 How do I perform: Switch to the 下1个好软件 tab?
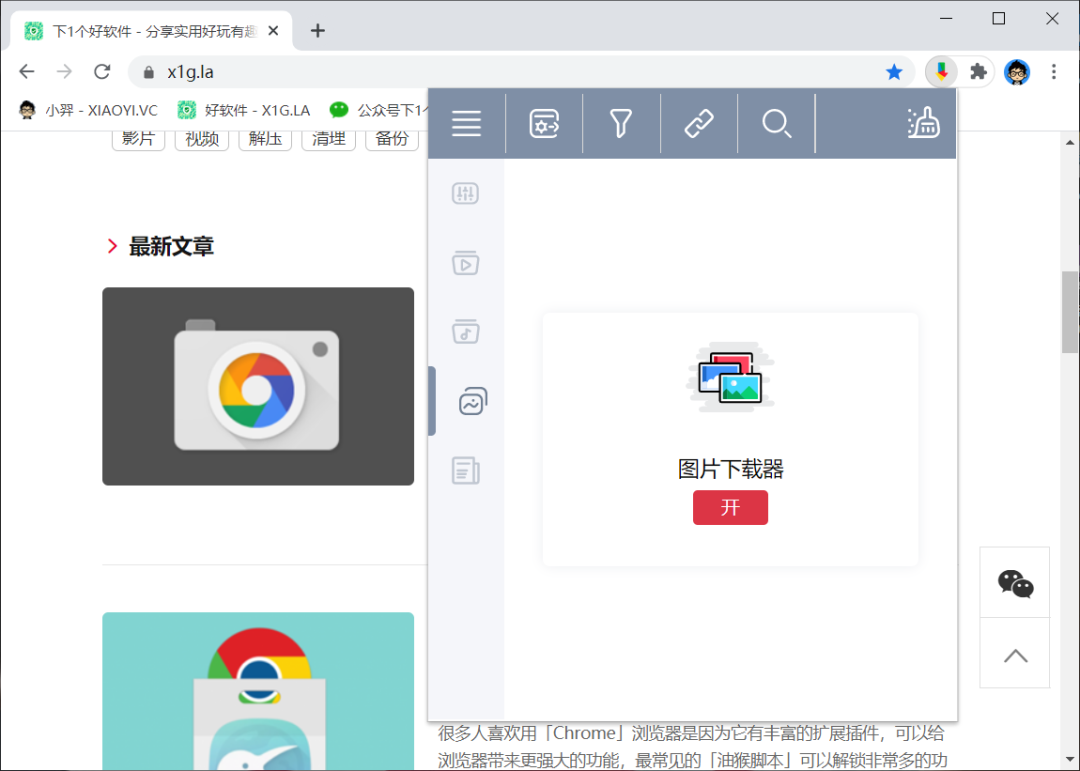click(x=152, y=31)
